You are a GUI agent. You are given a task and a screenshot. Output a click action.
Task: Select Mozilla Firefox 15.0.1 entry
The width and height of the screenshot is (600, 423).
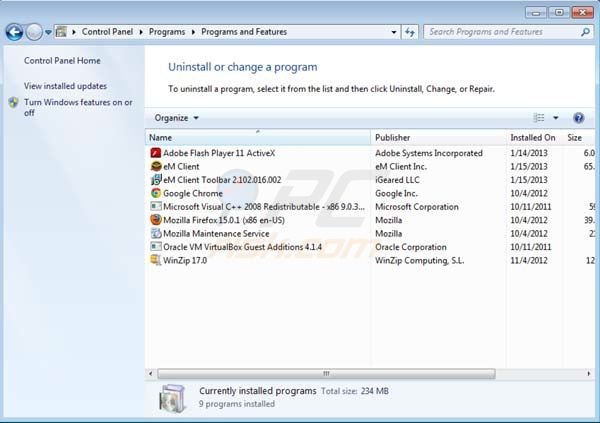(224, 220)
